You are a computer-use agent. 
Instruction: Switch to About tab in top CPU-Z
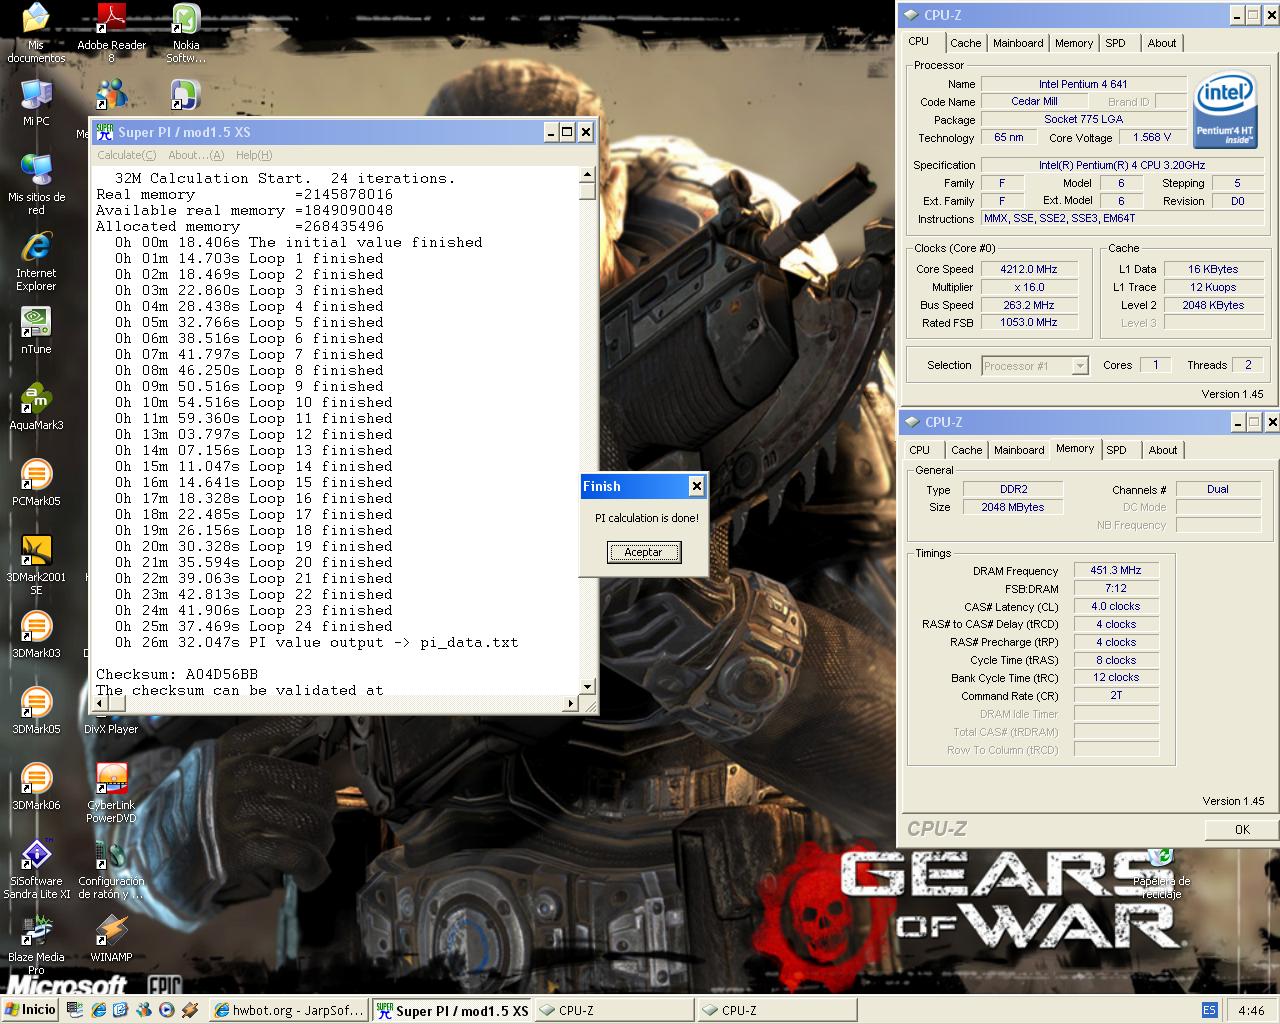click(1162, 43)
